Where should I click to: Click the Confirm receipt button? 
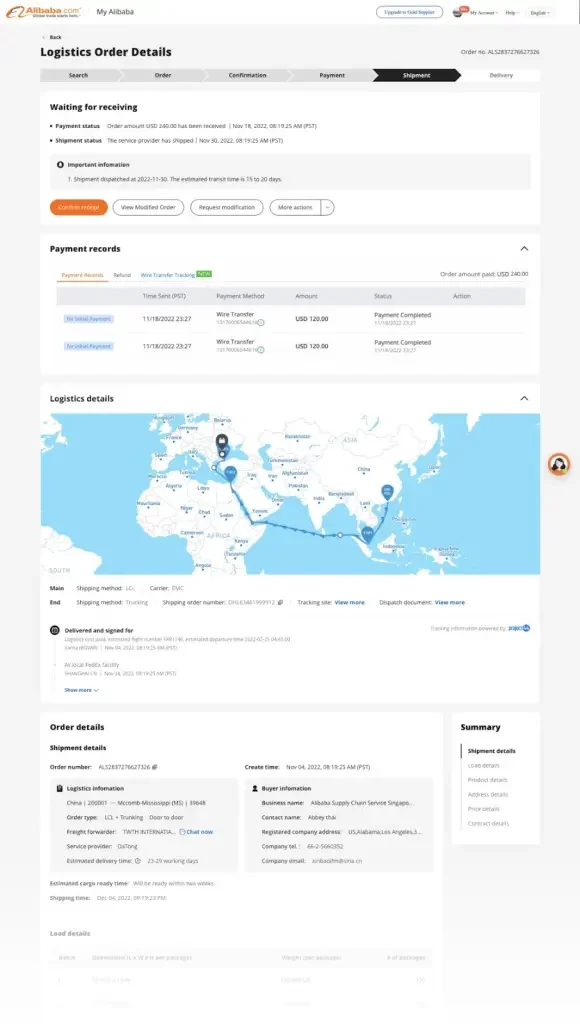[78, 207]
